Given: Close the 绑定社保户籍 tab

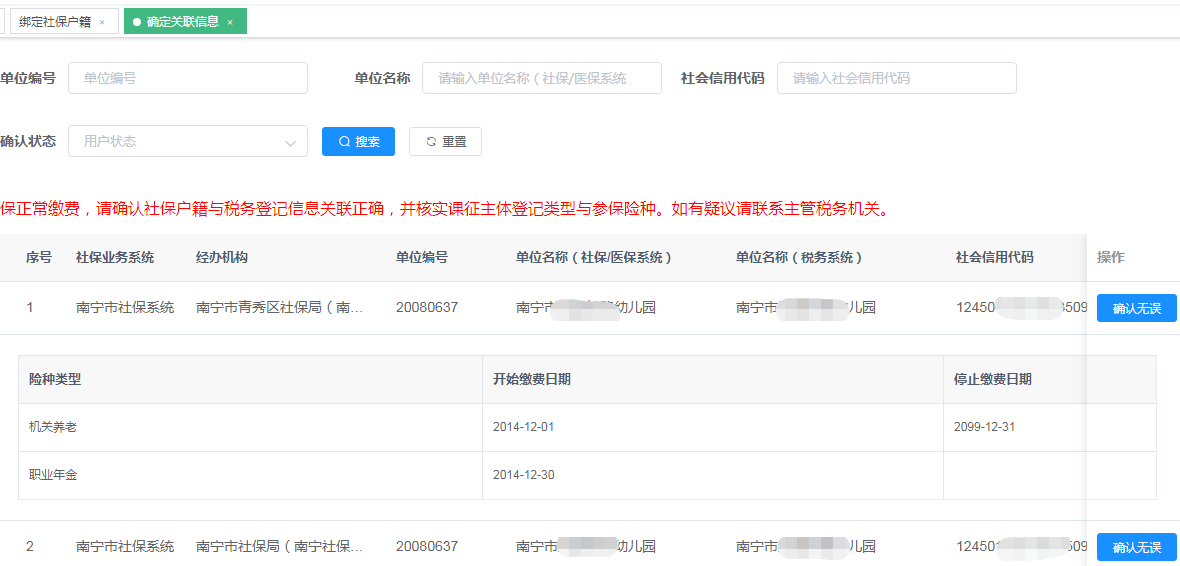Looking at the screenshot, I should [x=102, y=22].
